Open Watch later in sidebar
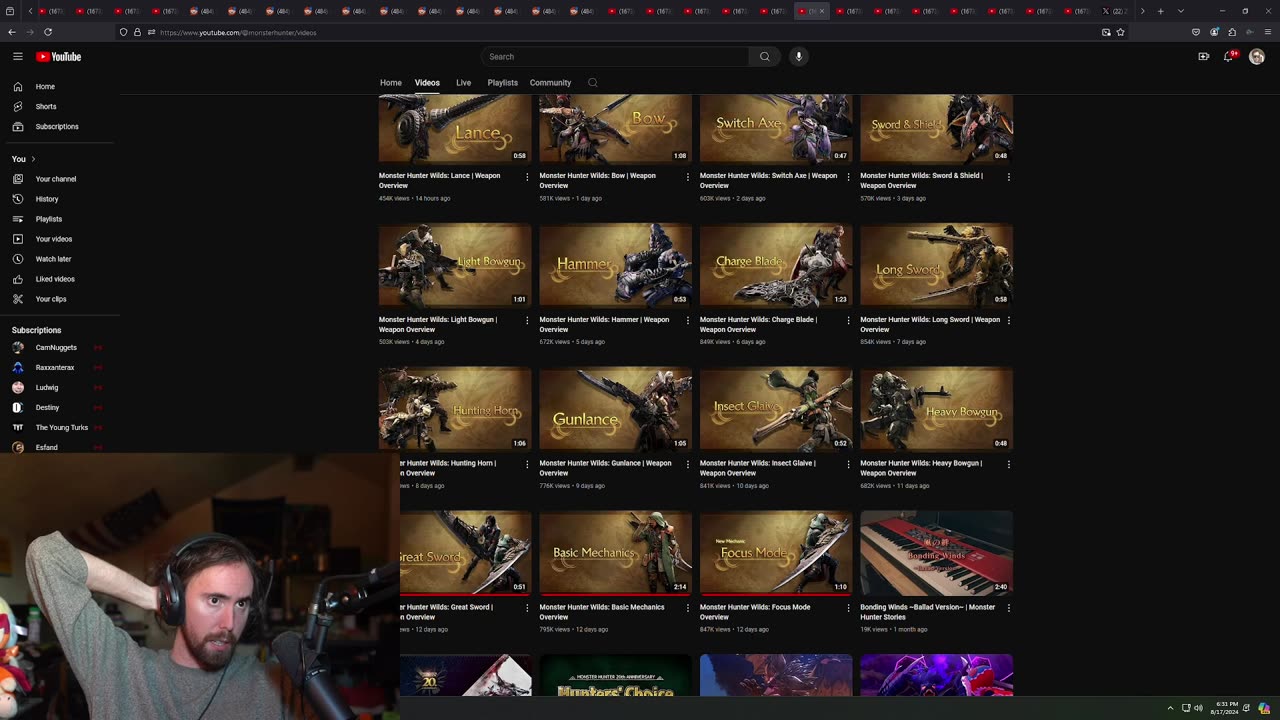1280x720 pixels. pos(60,259)
